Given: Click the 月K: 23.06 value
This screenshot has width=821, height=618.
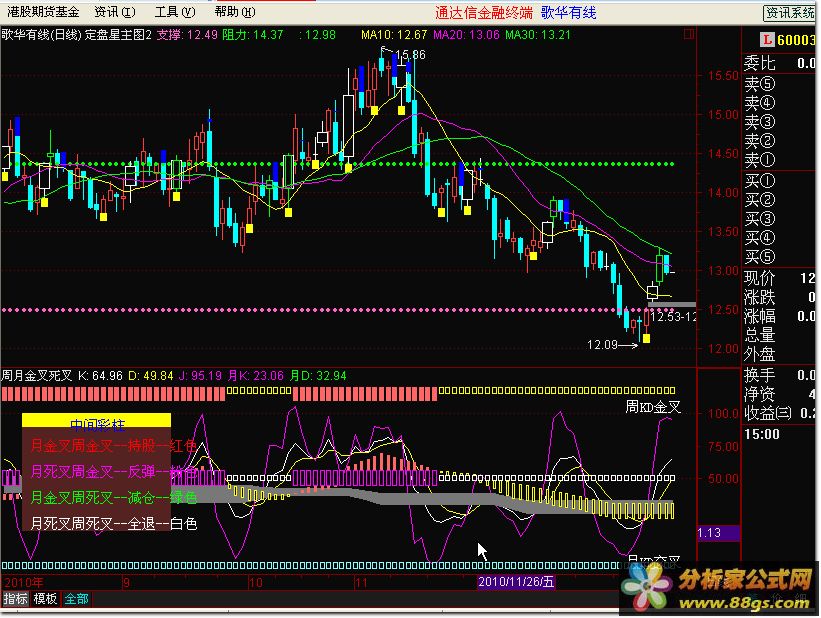Looking at the screenshot, I should 256,376.
